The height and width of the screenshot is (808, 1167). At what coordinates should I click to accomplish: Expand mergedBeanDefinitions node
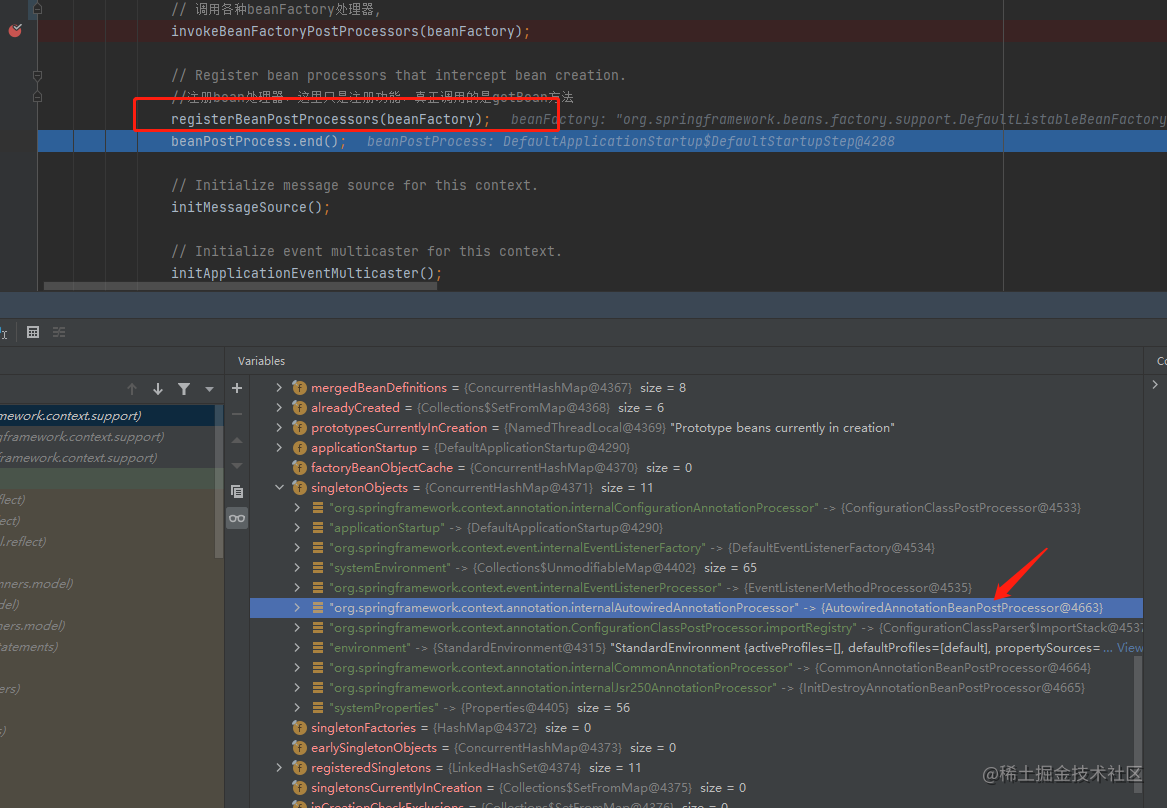279,388
